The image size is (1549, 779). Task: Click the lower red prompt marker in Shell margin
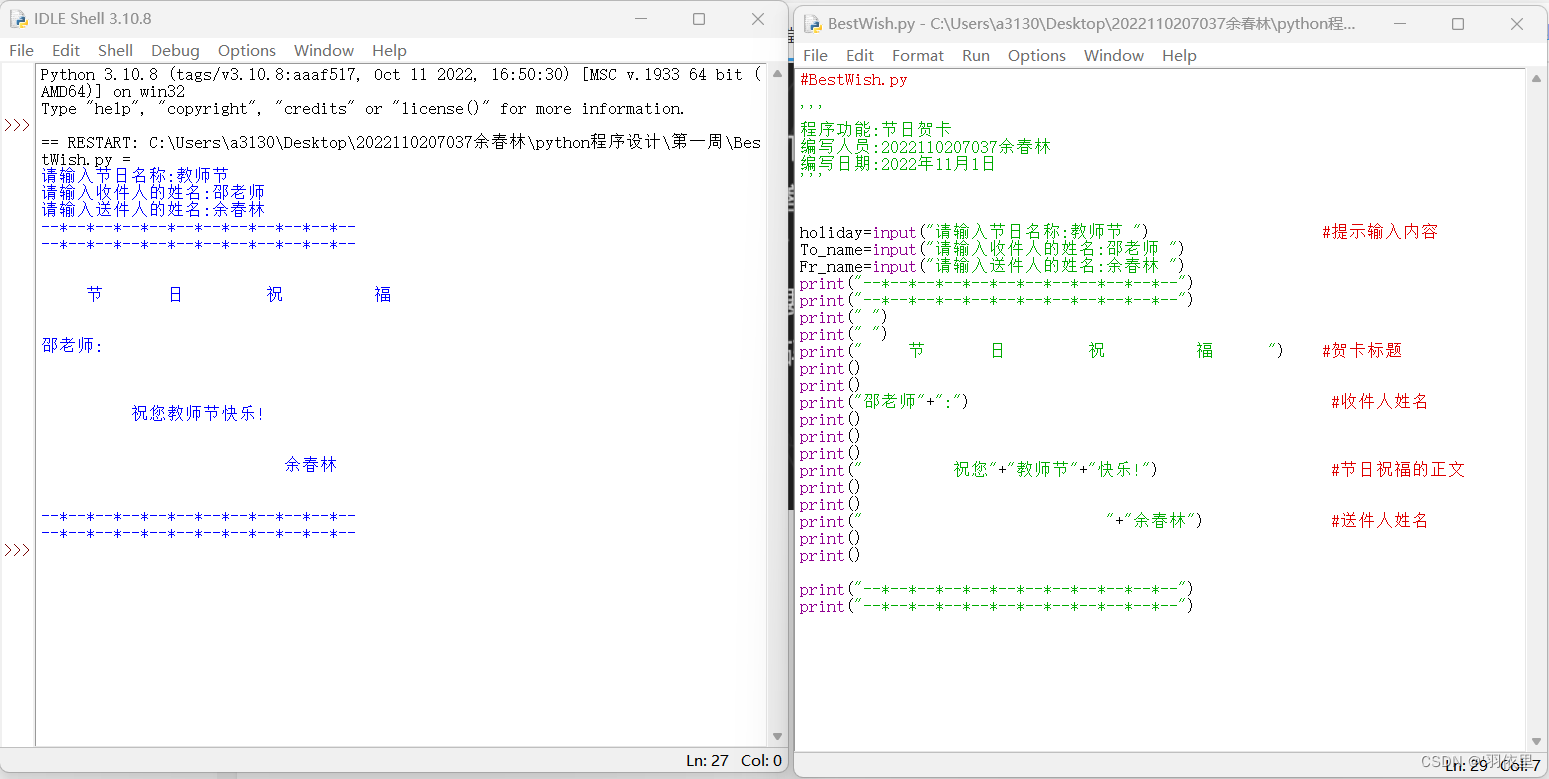coord(17,549)
